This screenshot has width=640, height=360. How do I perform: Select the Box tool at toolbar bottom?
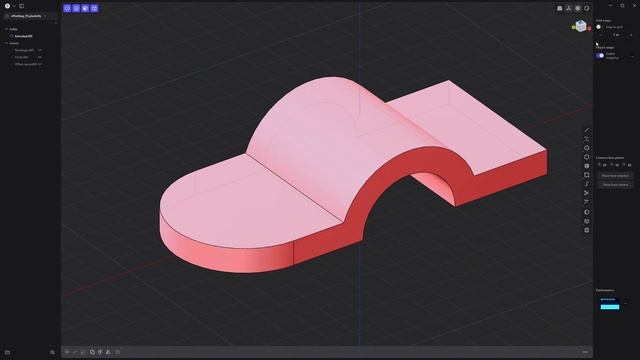point(587,230)
